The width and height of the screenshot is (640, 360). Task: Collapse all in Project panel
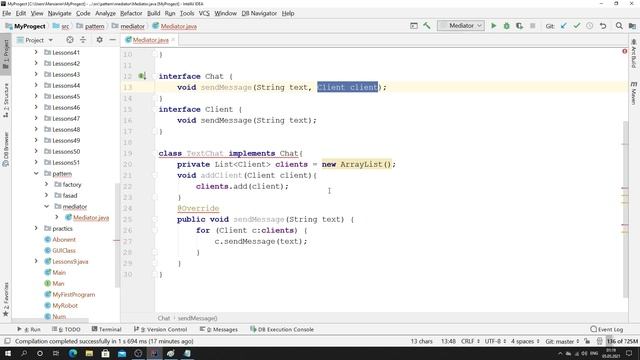tap(83, 40)
